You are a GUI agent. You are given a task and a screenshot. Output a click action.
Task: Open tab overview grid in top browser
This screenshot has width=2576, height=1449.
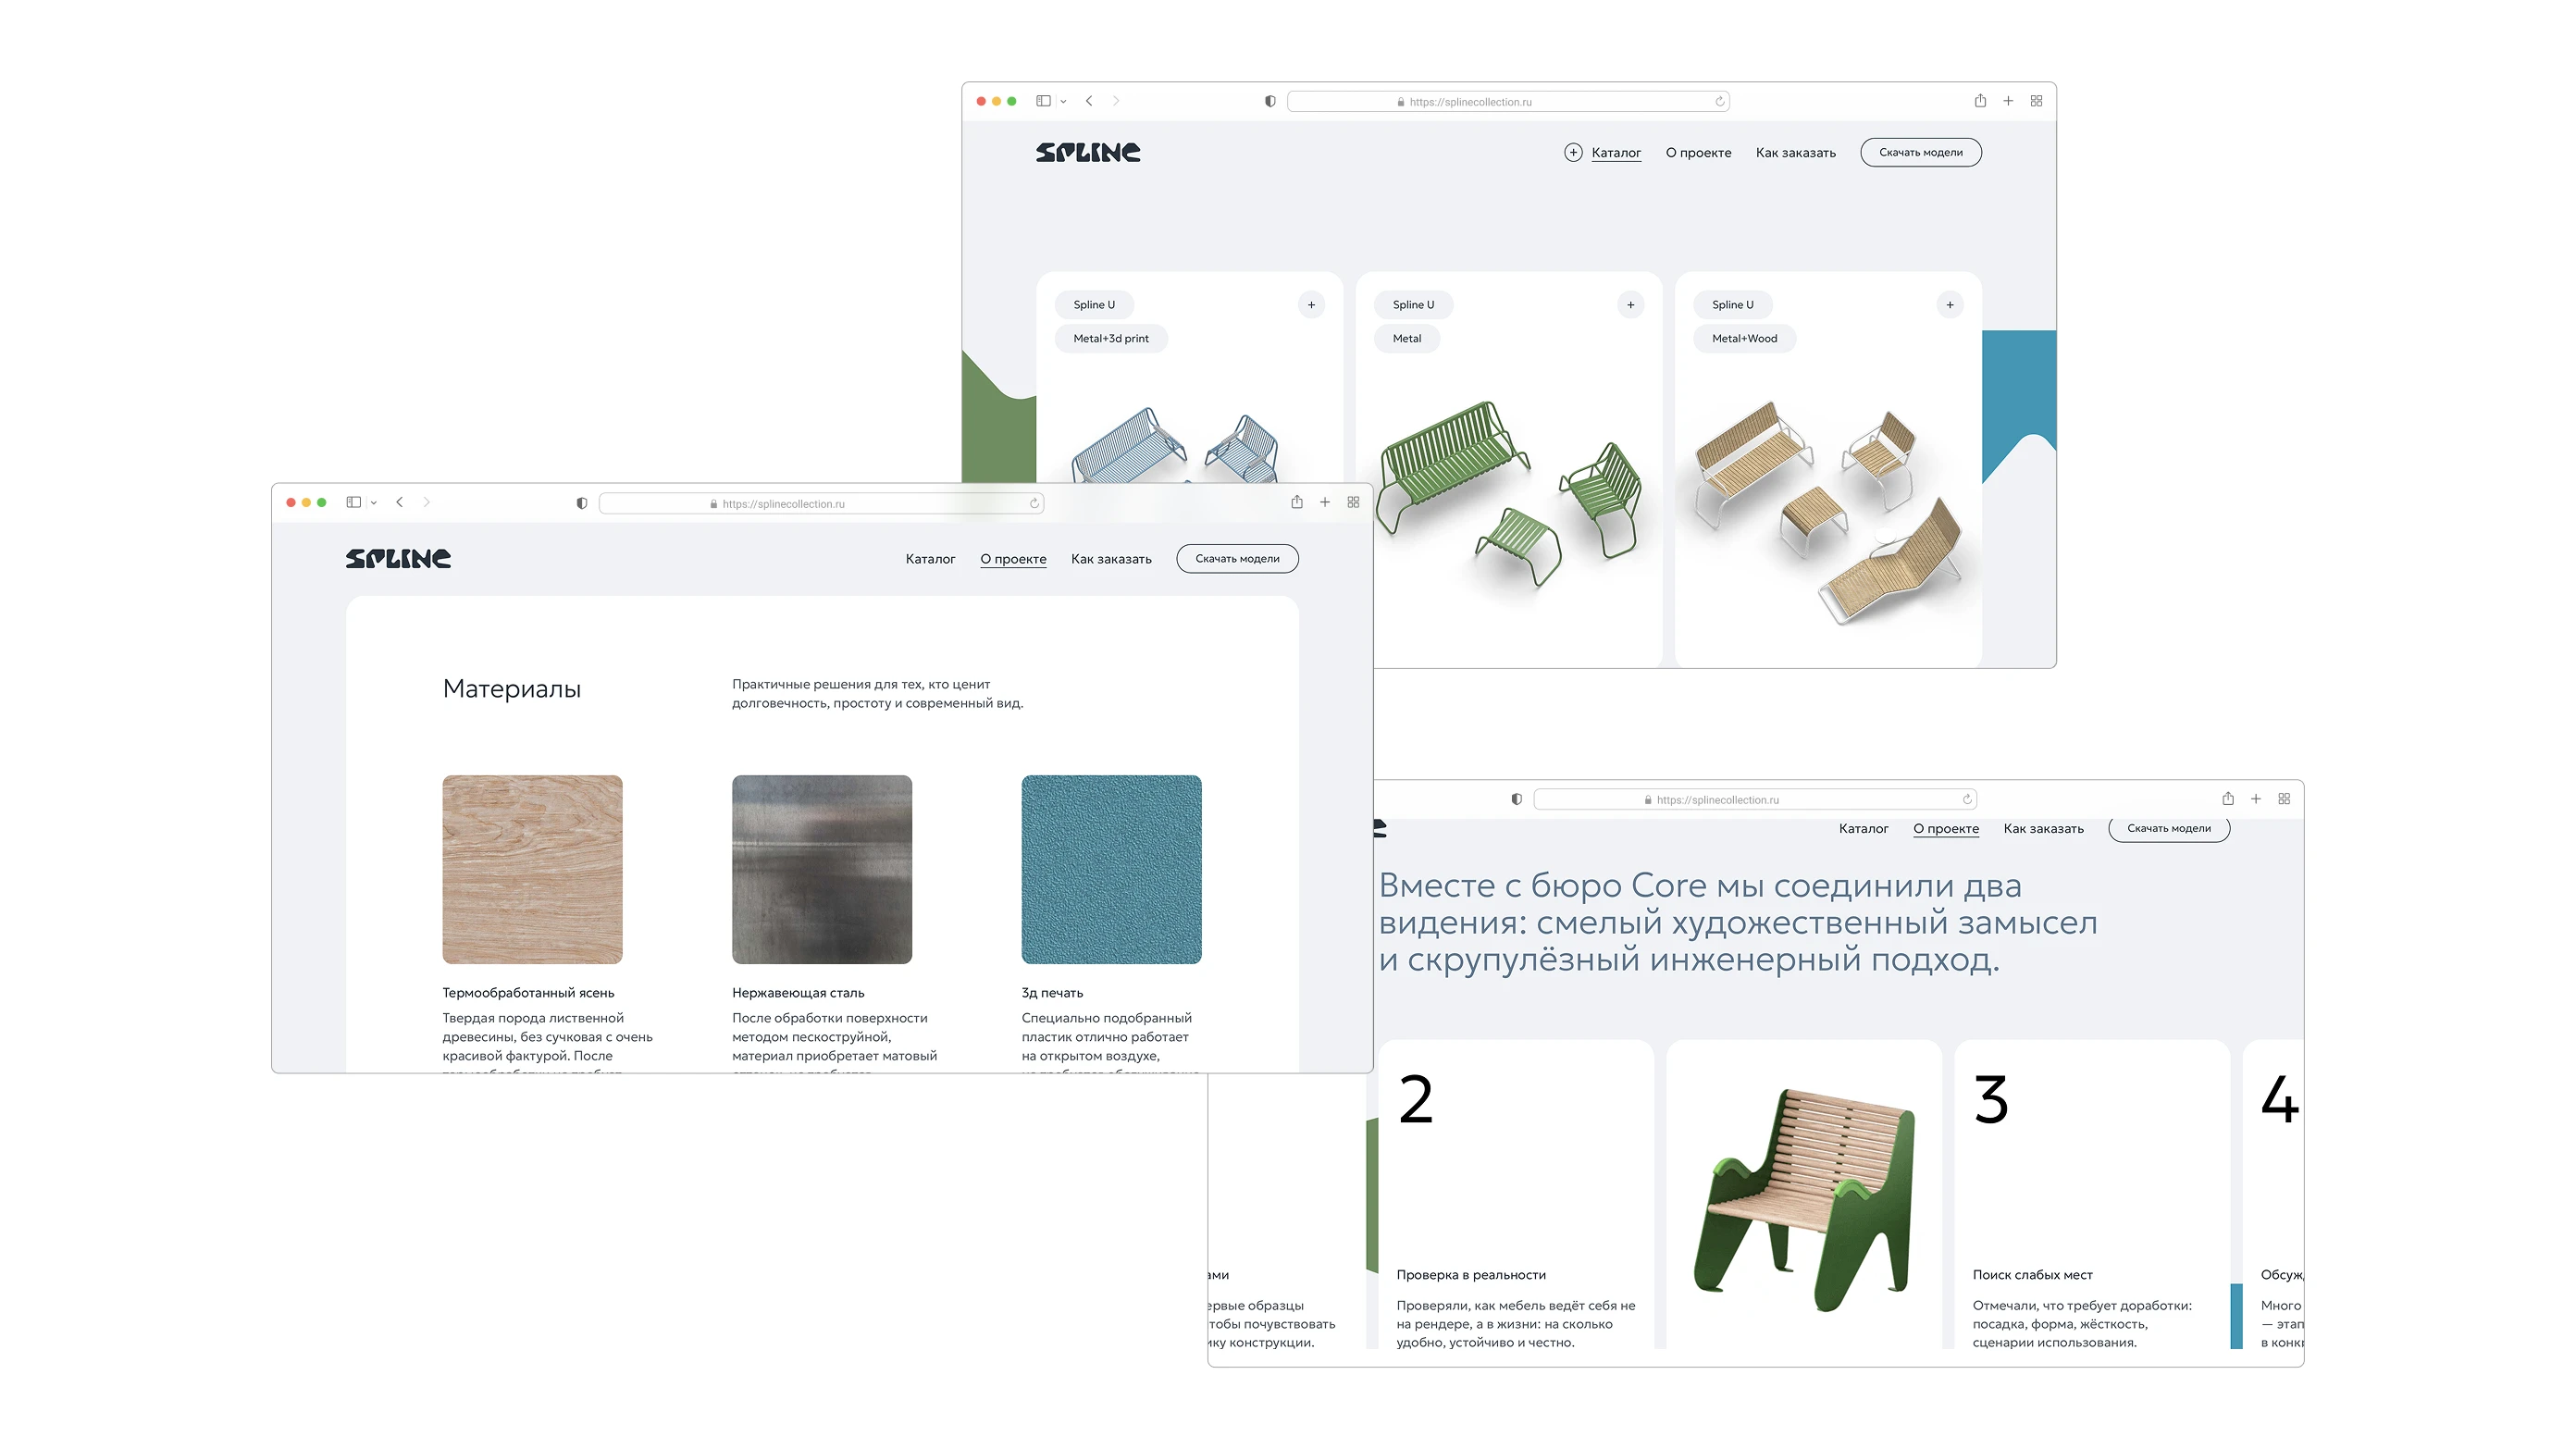point(2036,101)
